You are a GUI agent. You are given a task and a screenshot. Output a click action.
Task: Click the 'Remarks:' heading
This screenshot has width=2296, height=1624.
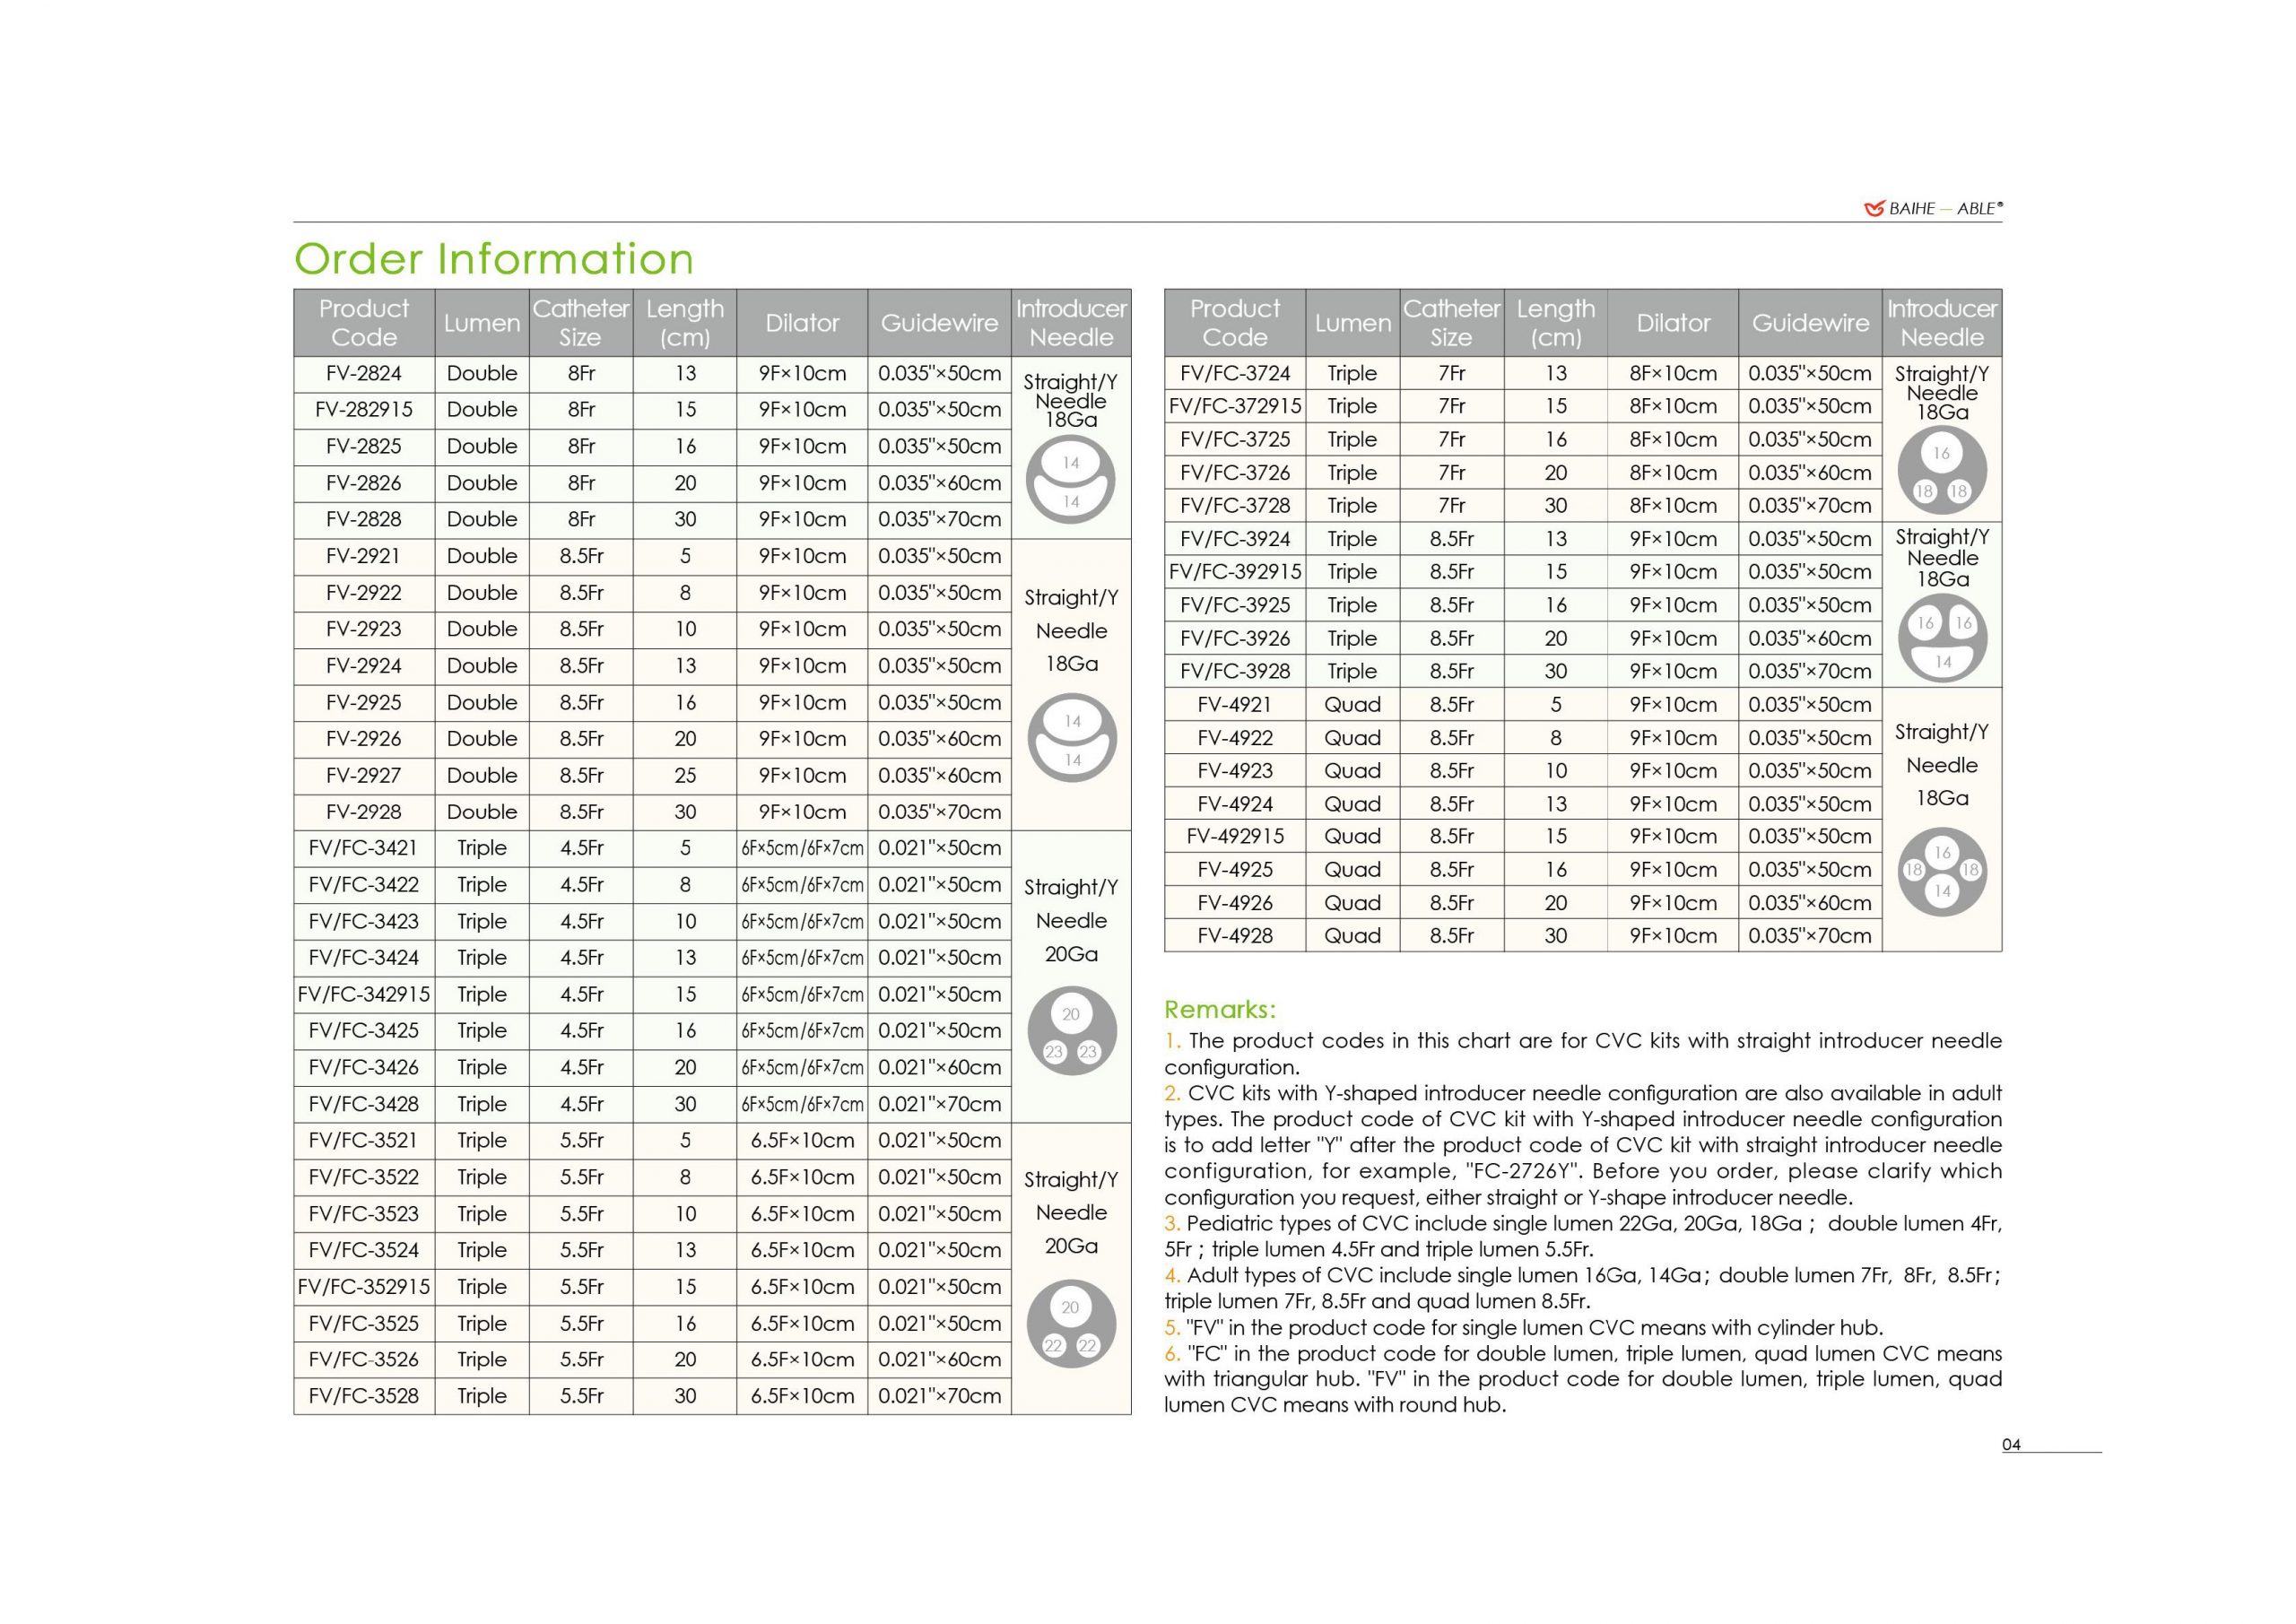(x=1220, y=1009)
